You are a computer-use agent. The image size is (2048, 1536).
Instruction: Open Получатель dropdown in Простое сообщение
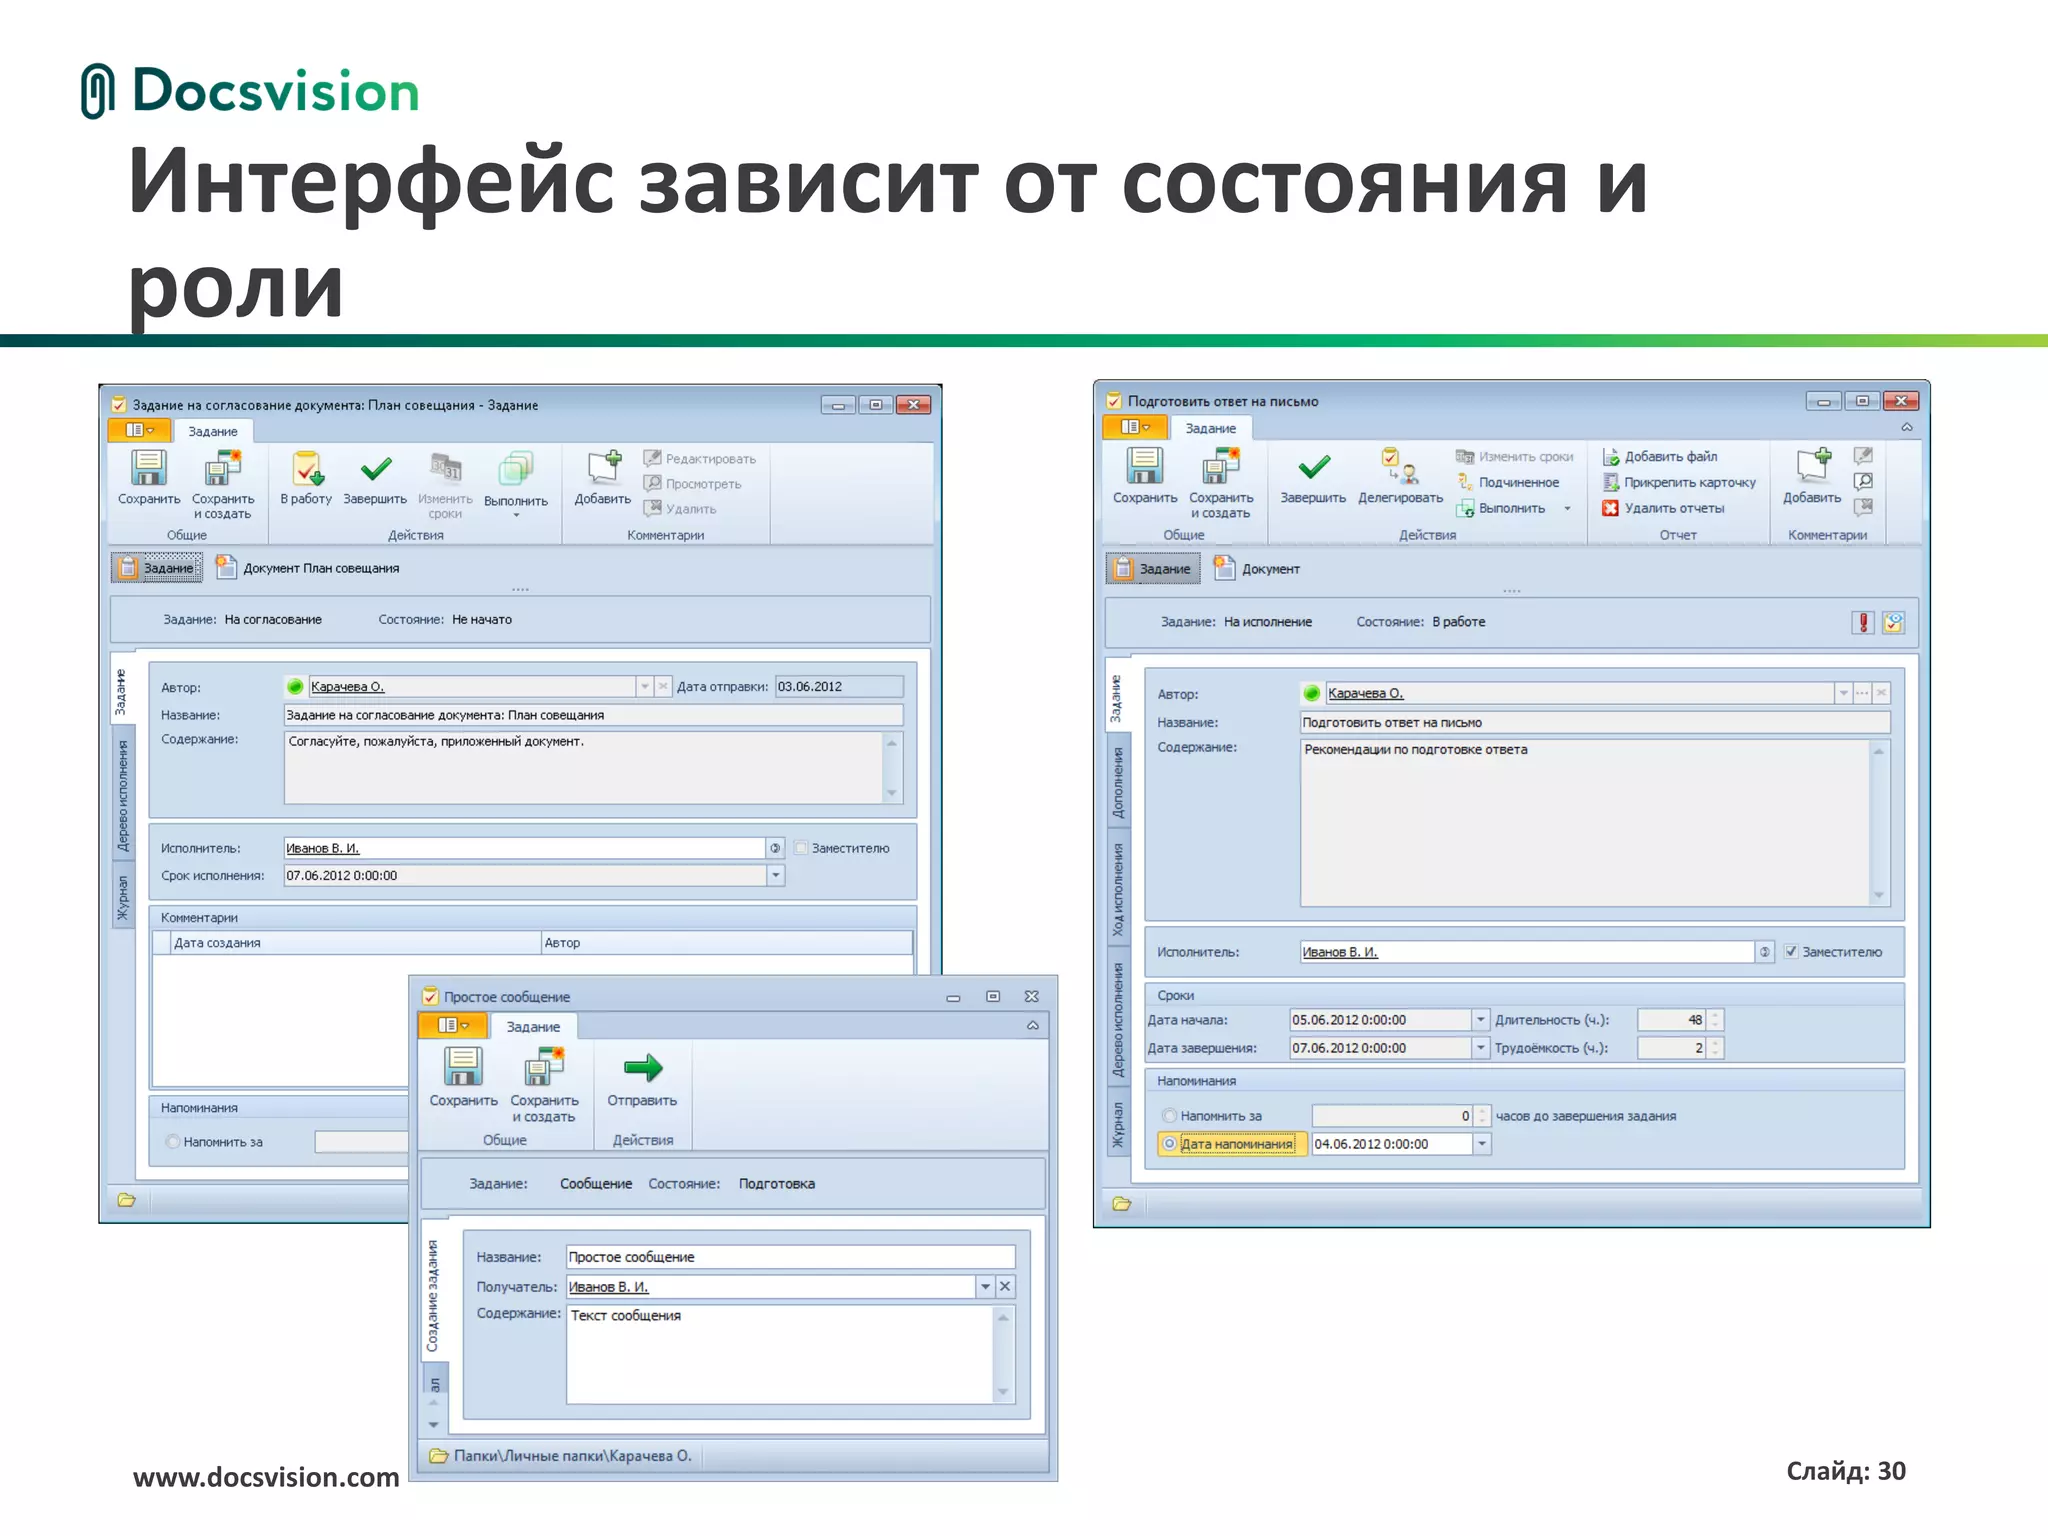pos(985,1286)
